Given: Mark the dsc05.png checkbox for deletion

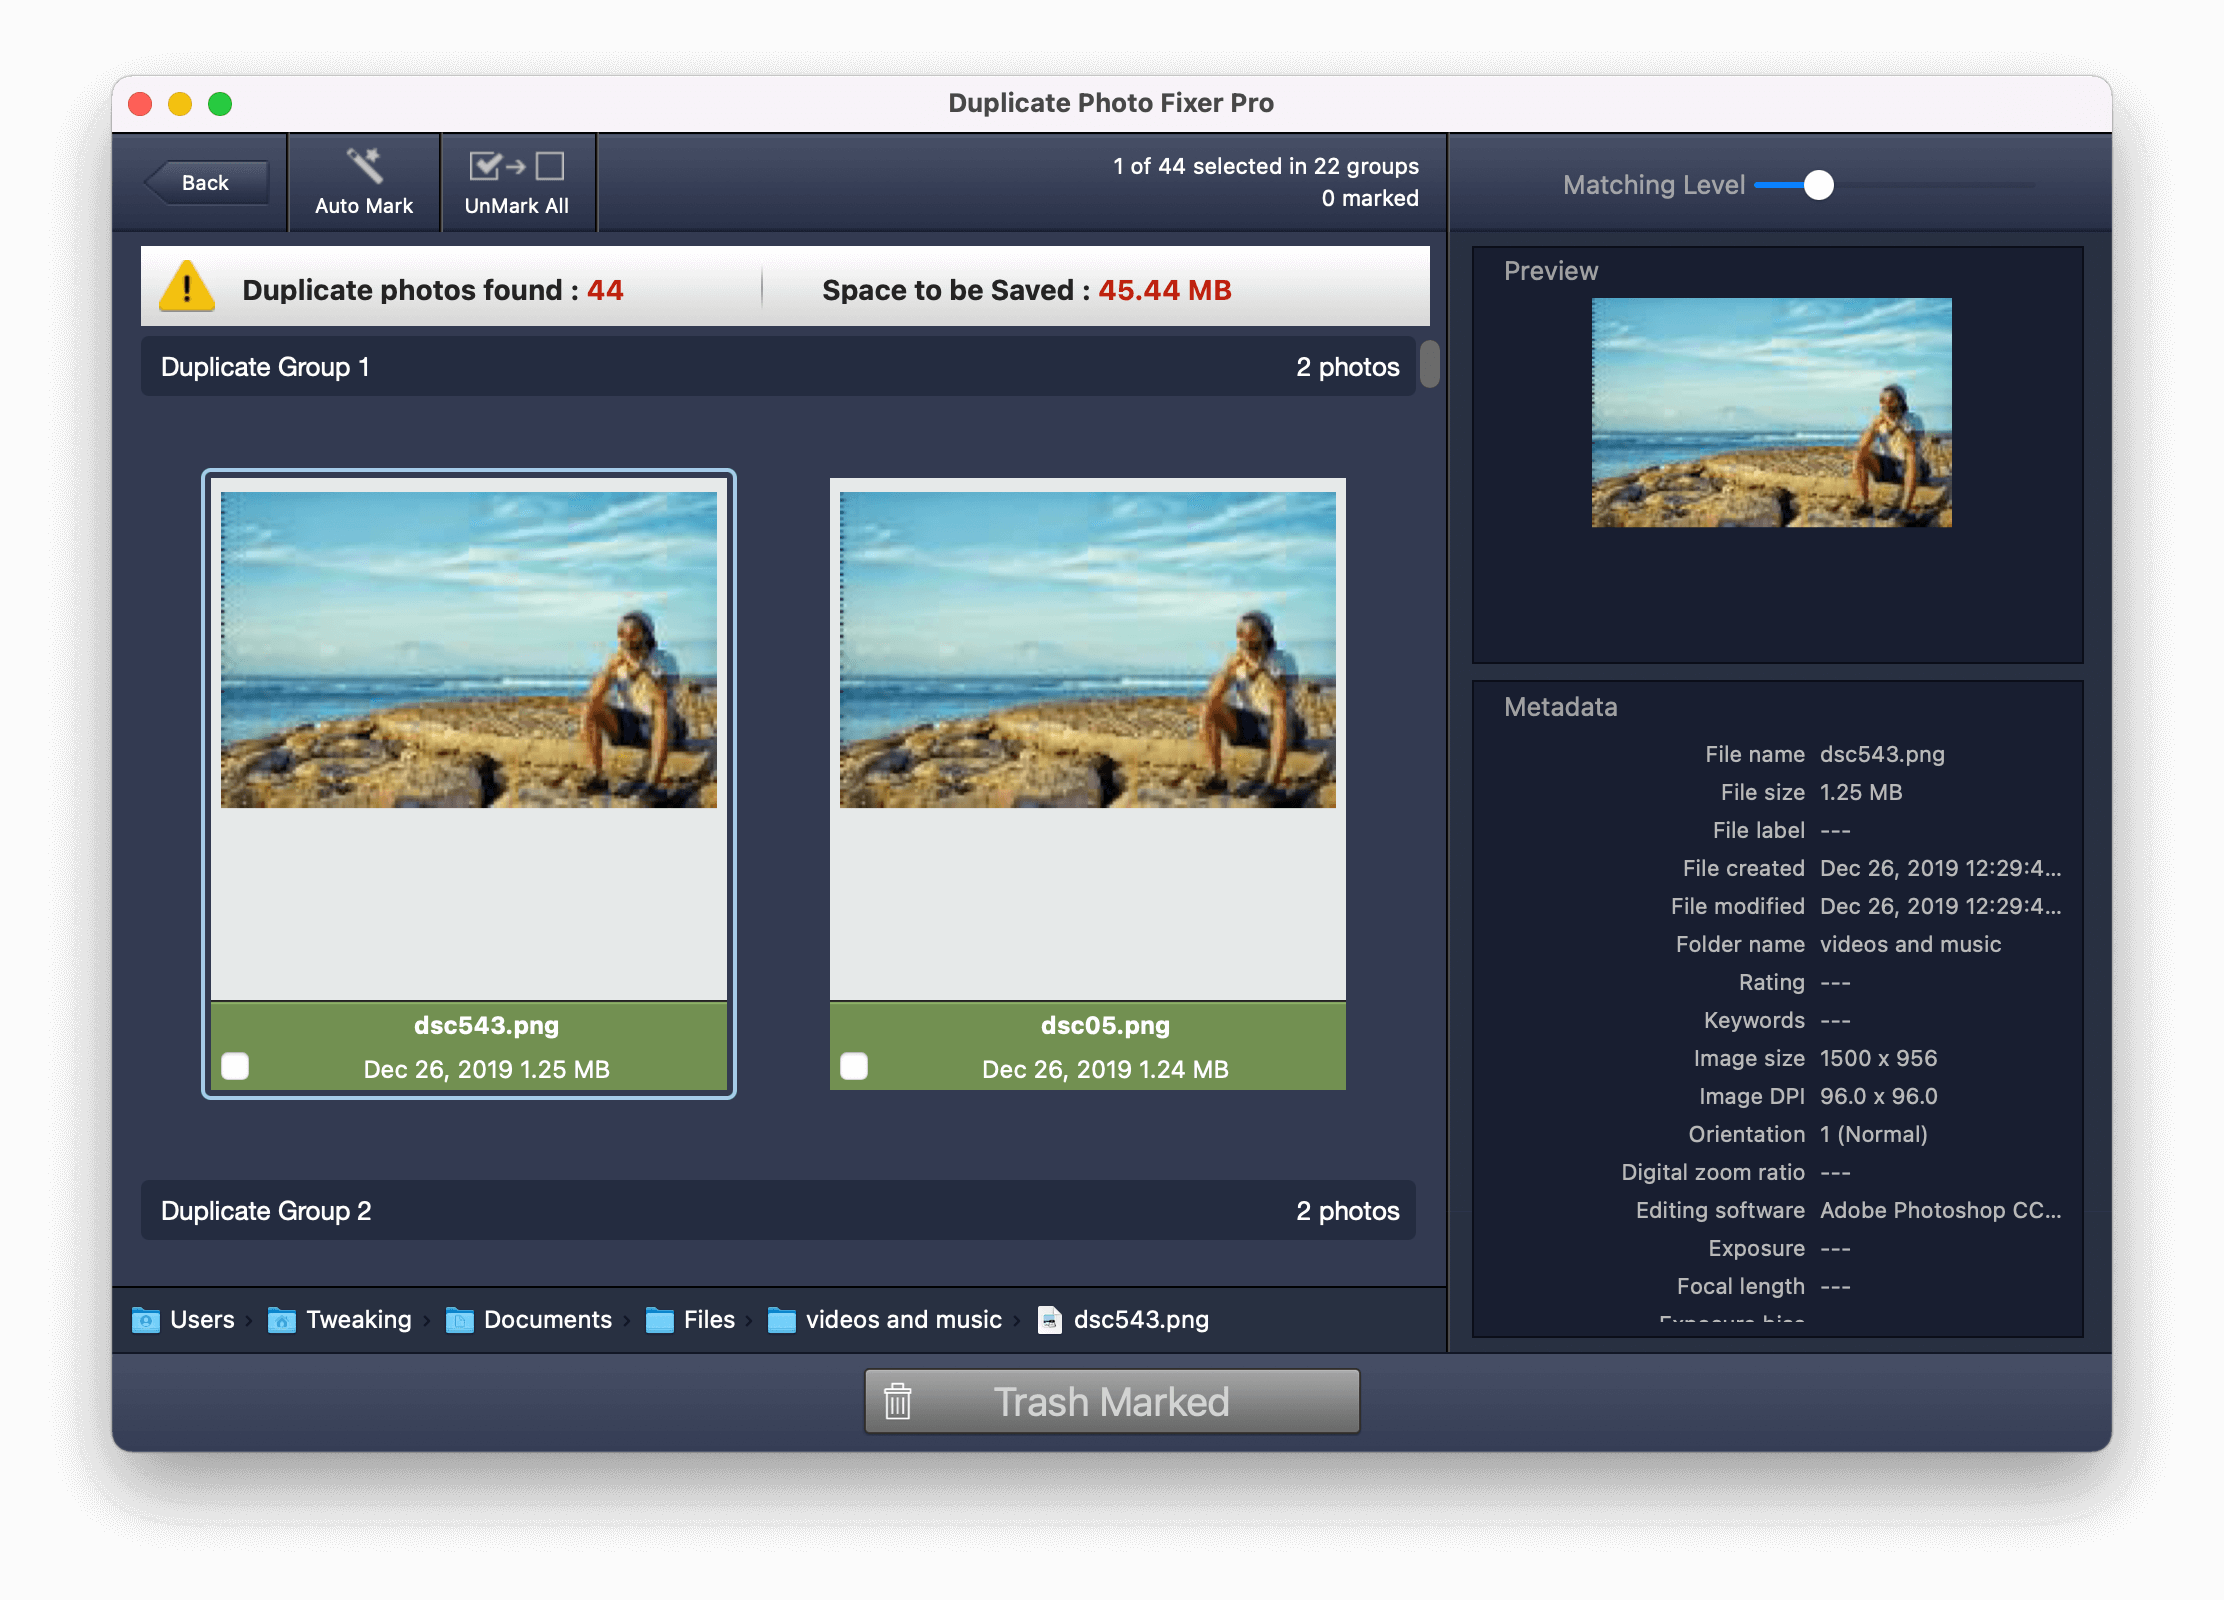Looking at the screenshot, I should pos(855,1067).
